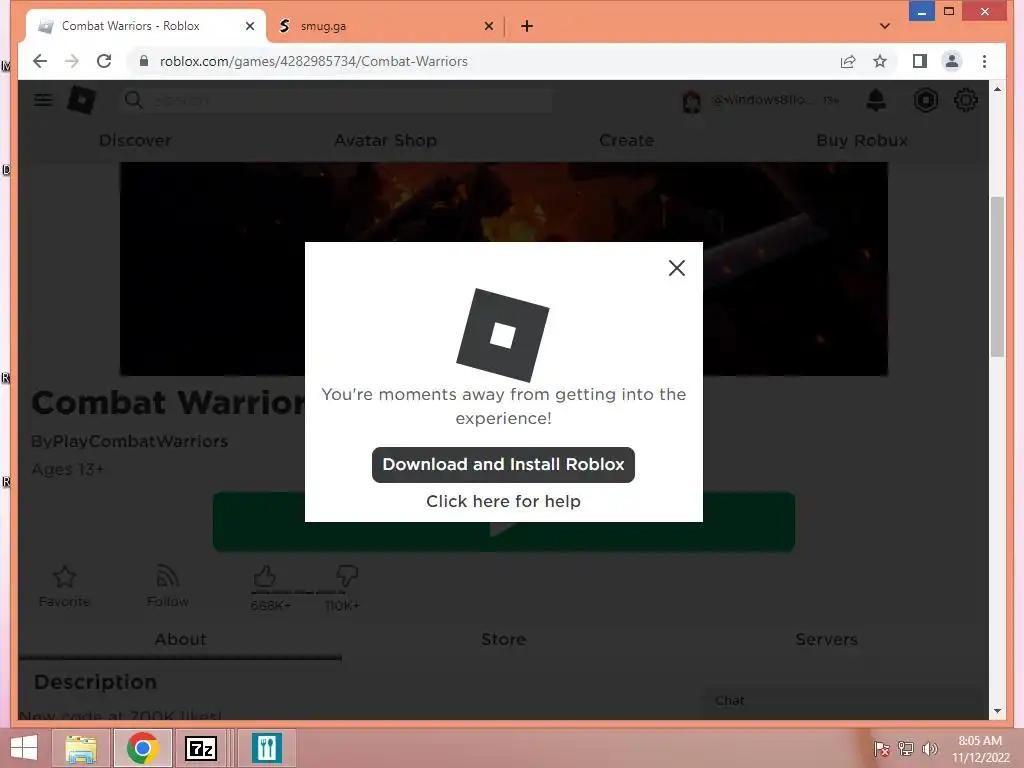Click the Roblox logo home icon

click(x=82, y=101)
